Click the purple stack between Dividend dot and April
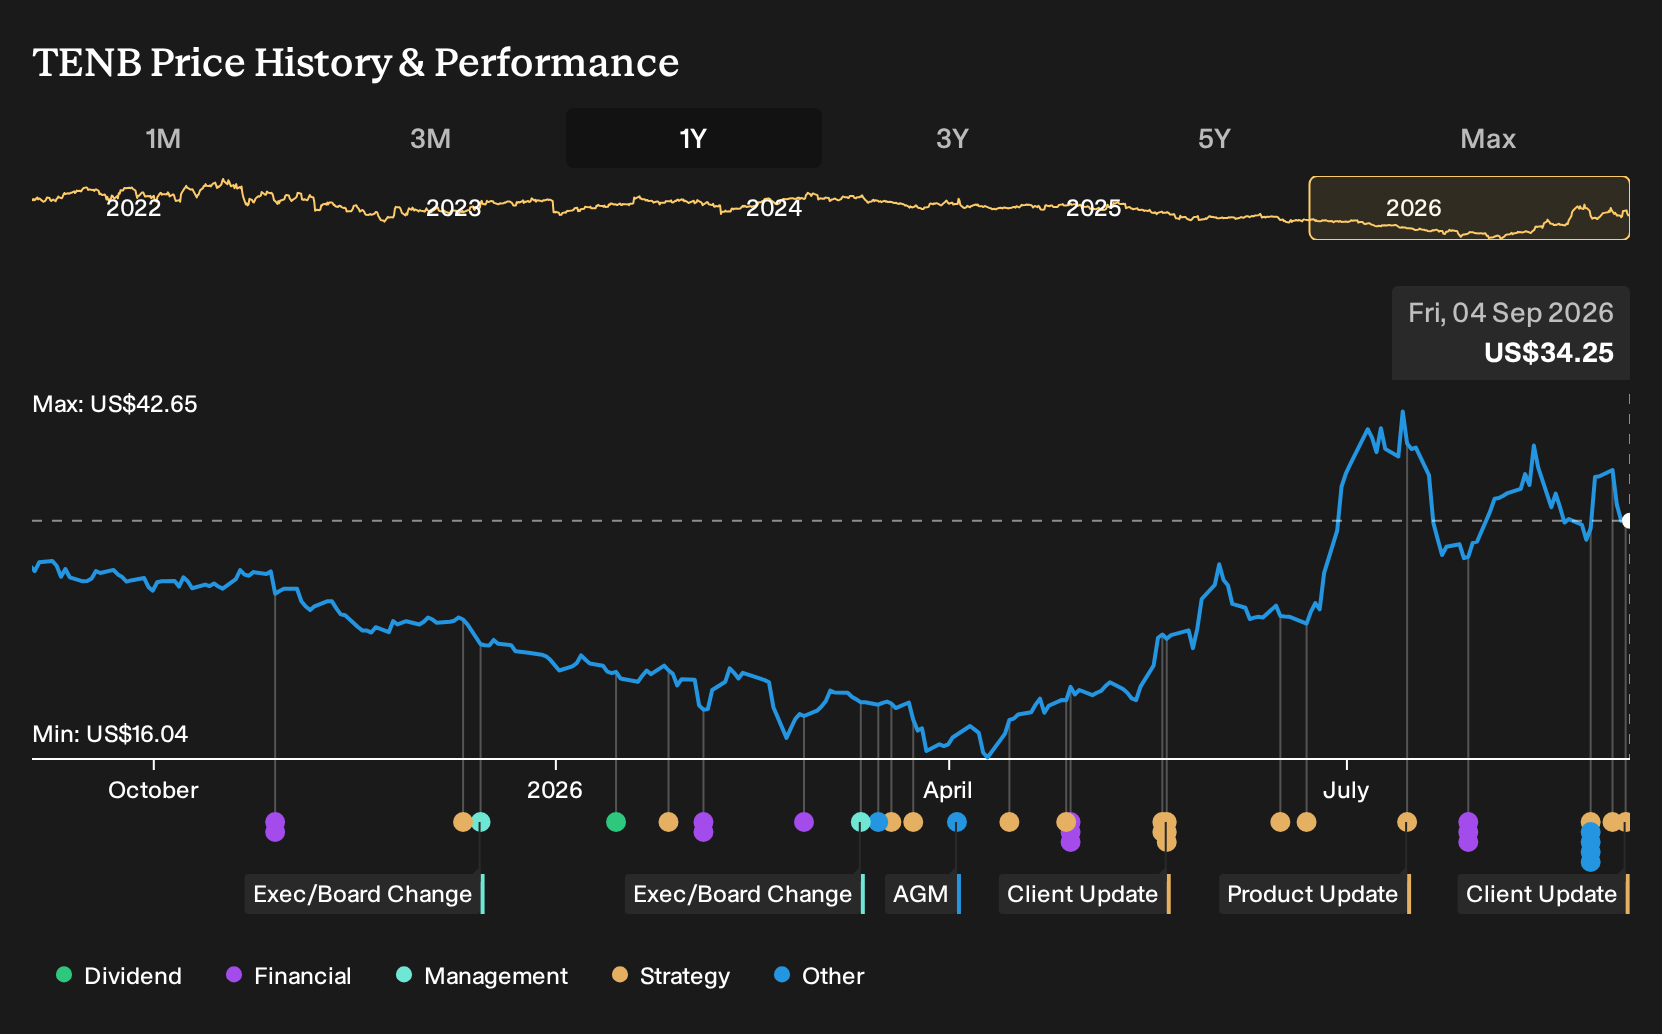The image size is (1662, 1034). click(703, 827)
